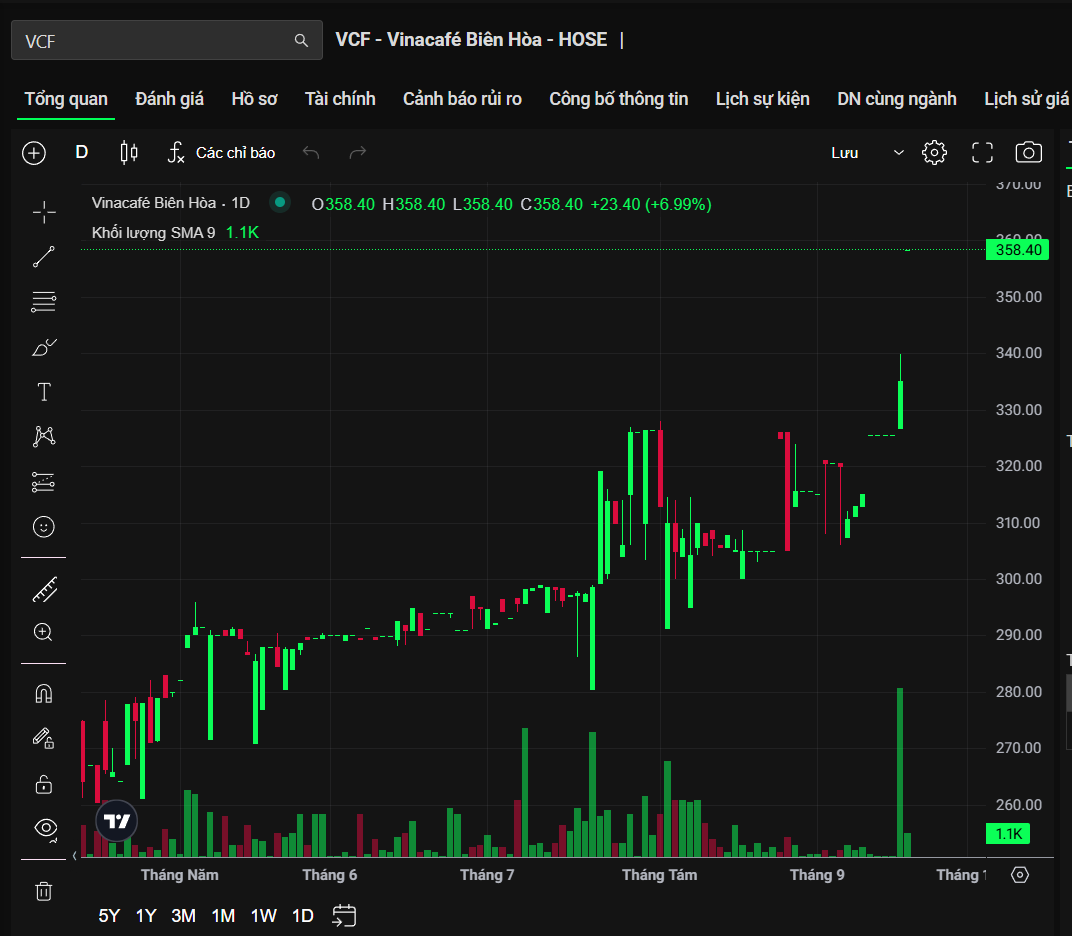1072x936 pixels.
Task: Open the chart patterns tool
Action: click(x=44, y=436)
